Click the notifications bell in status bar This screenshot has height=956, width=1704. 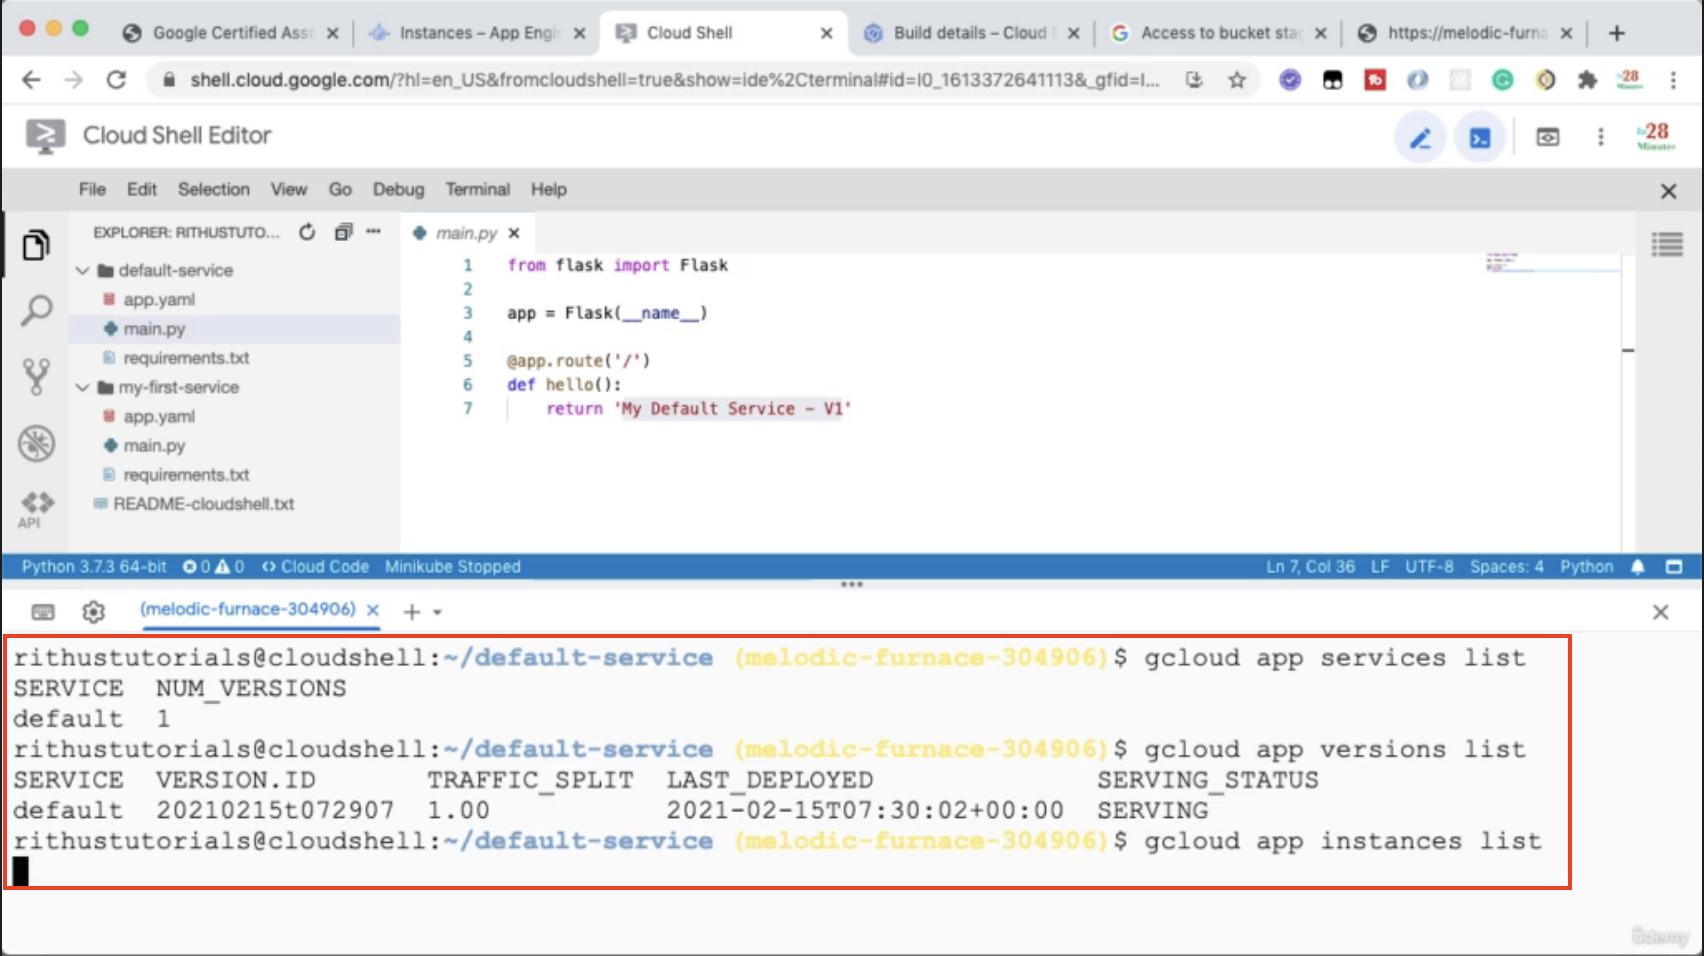point(1638,567)
